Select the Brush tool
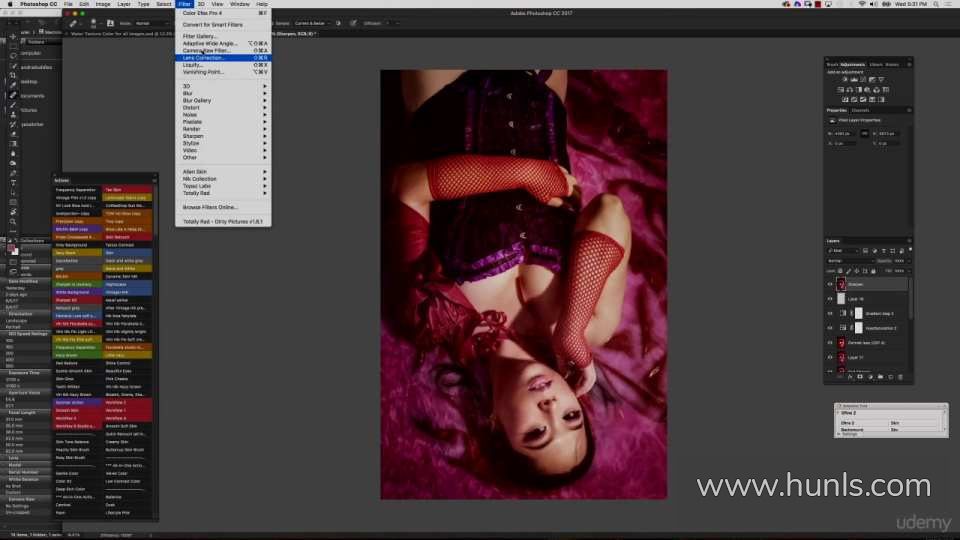Screen dimensions: 960x540 click(13, 104)
